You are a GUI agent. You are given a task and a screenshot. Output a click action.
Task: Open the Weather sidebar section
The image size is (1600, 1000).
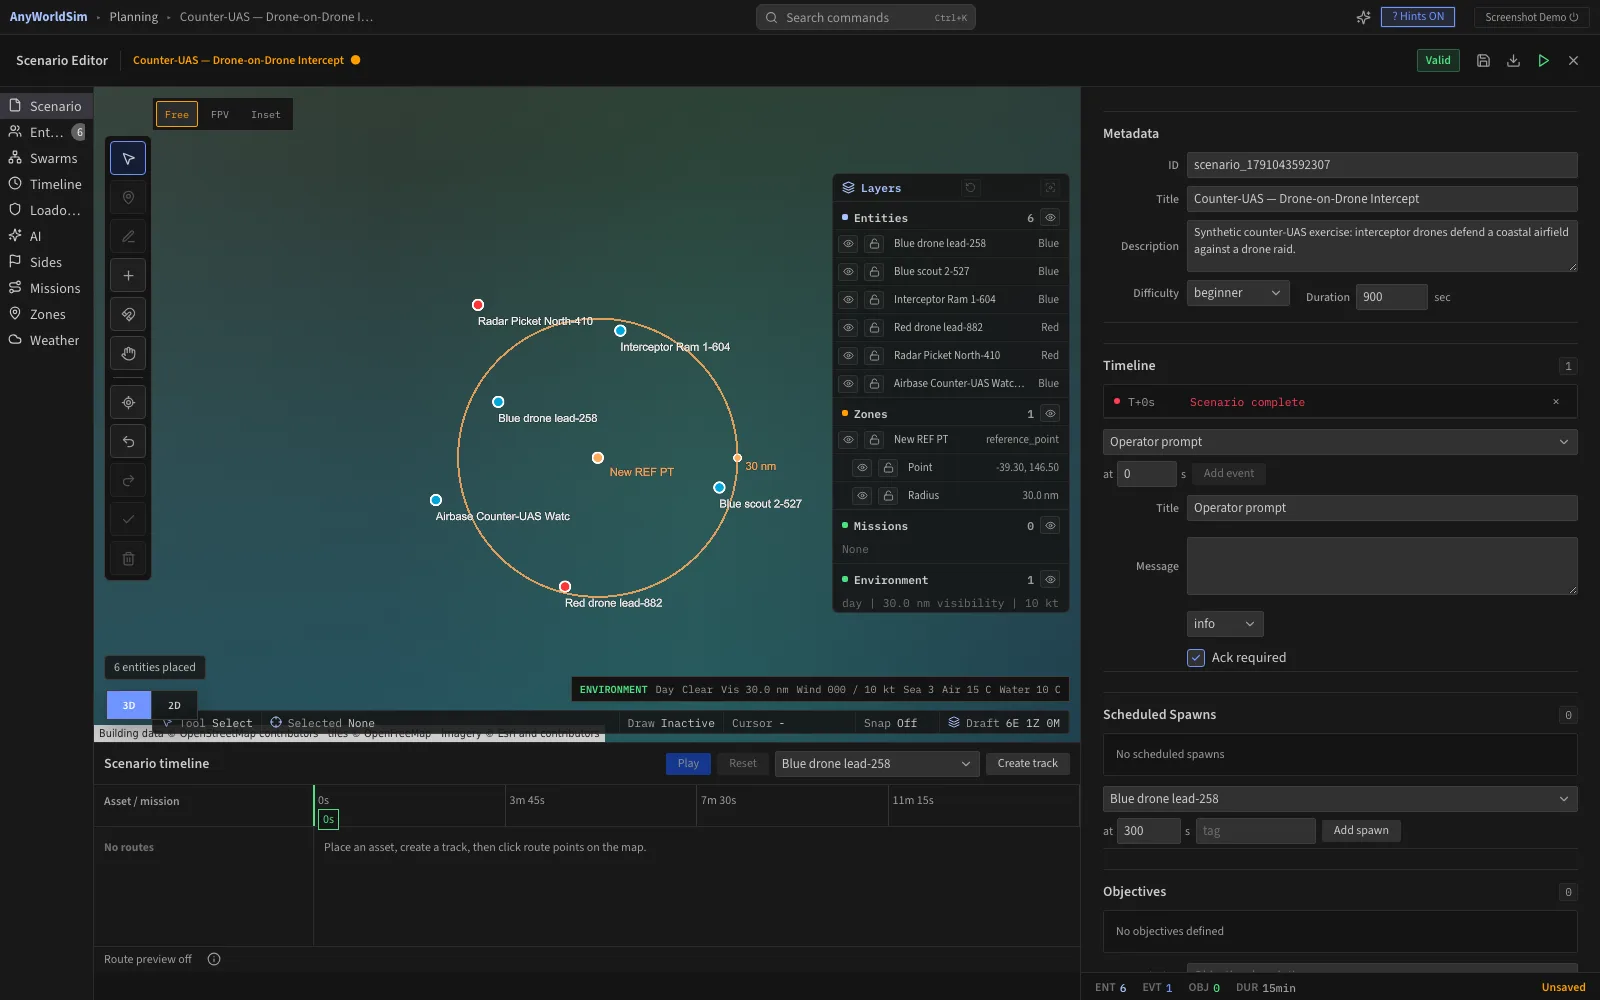[x=46, y=340]
